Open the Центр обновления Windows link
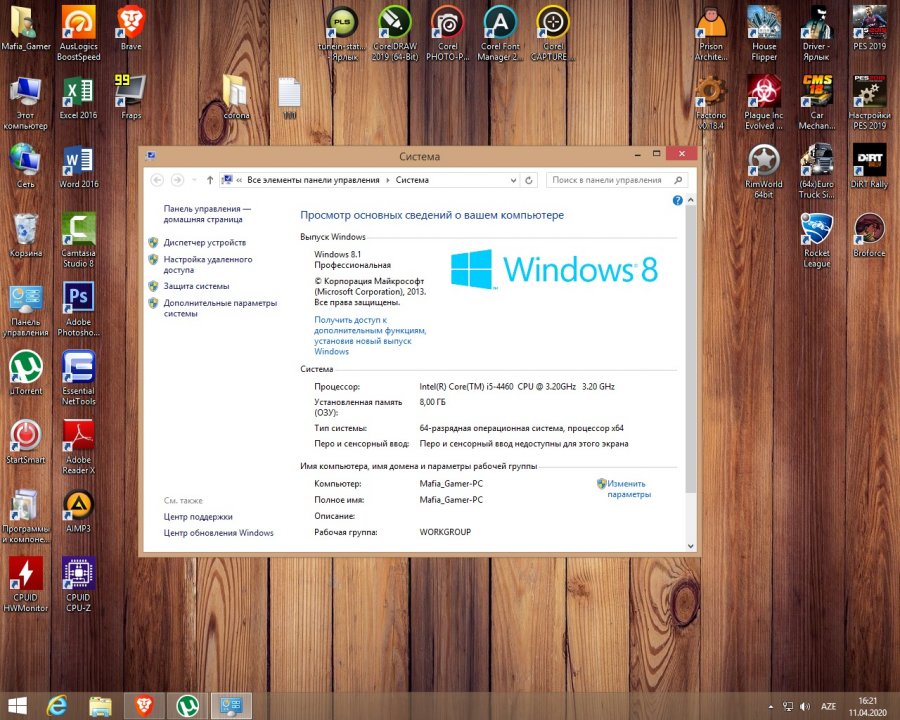This screenshot has width=900, height=720. tap(218, 533)
